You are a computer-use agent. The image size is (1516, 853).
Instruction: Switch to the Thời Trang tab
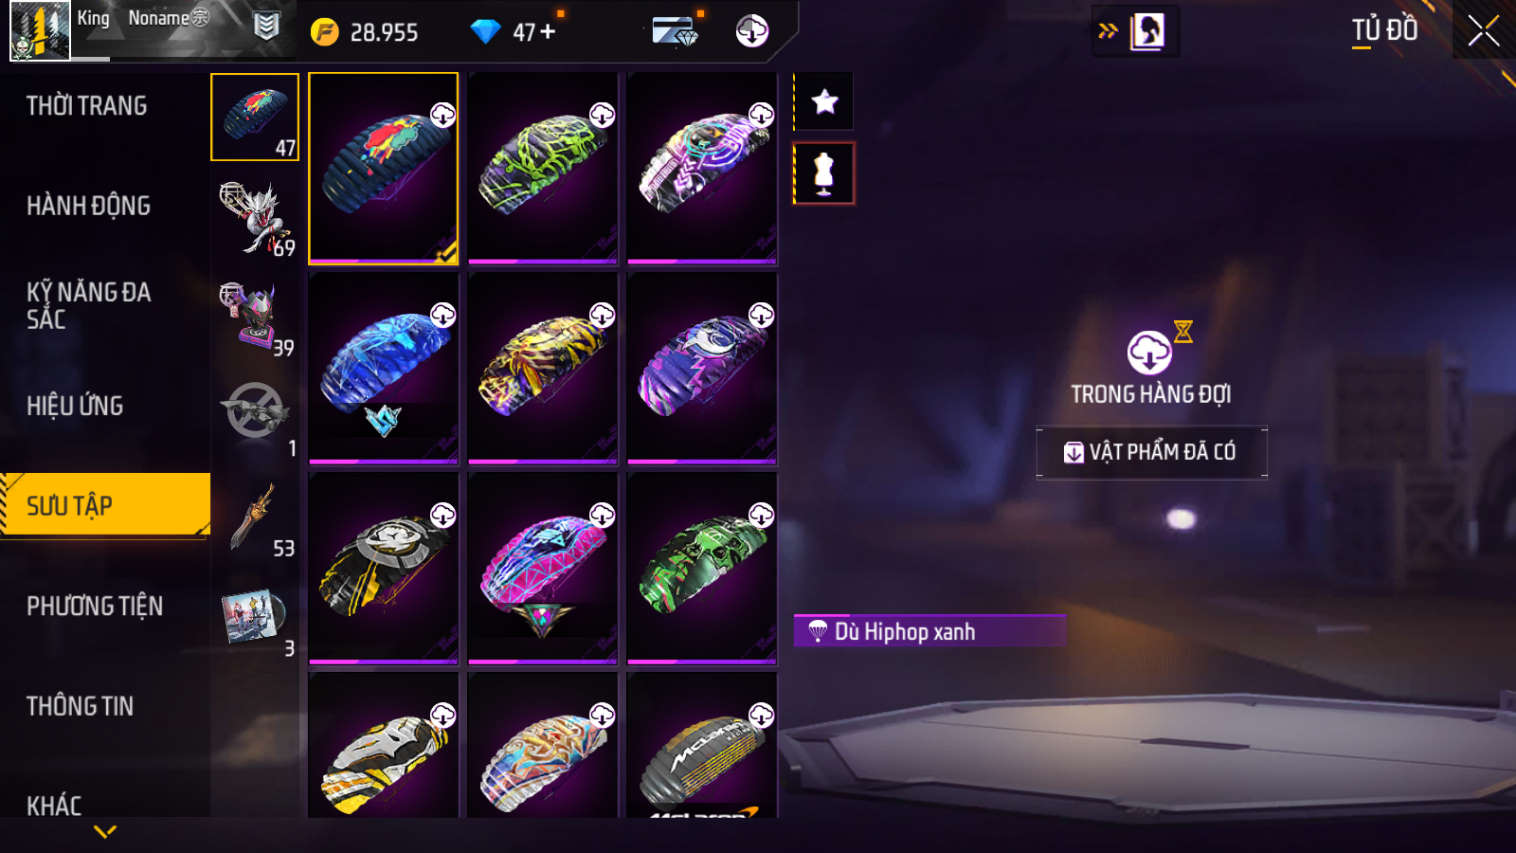[x=87, y=105]
